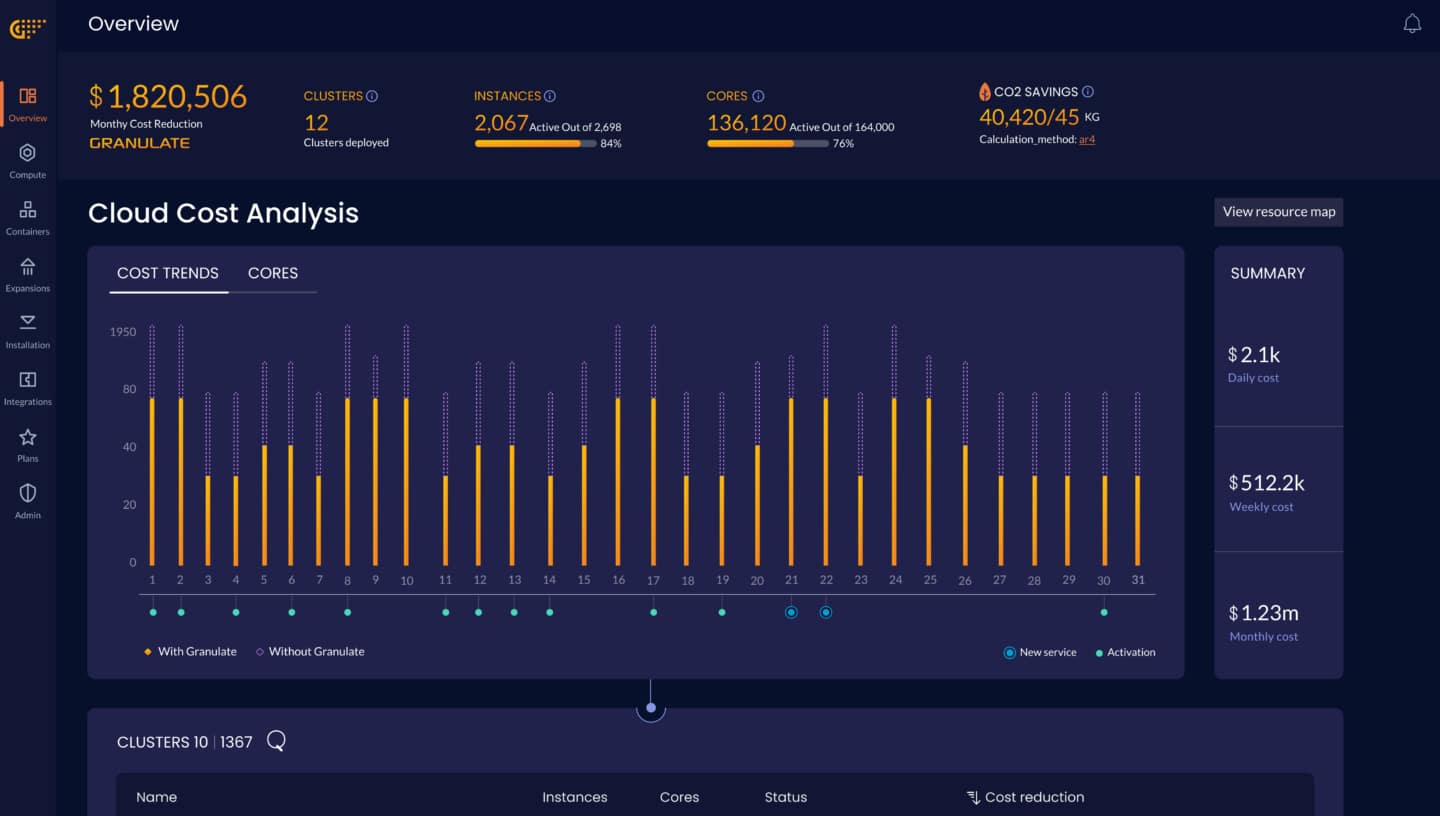Screen dimensions: 1440x816
Task: Click the Without Granulate legend marker
Action: 260,652
